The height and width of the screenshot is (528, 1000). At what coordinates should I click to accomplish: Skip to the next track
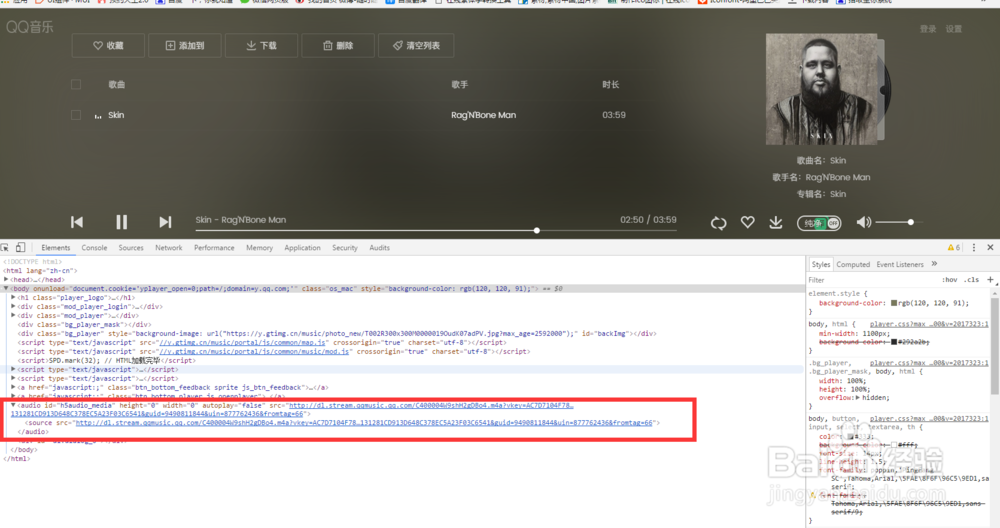(165, 221)
